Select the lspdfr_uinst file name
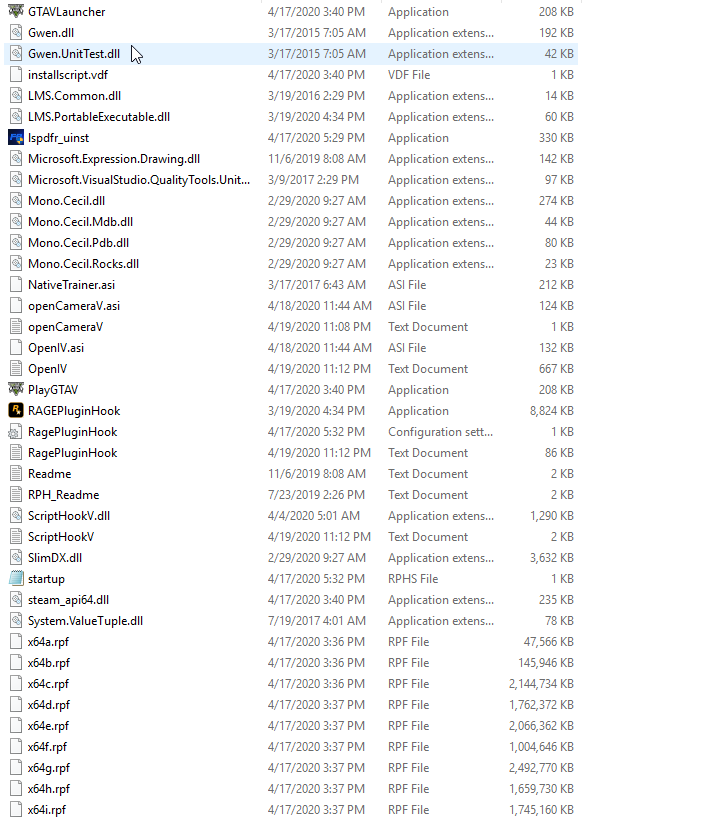This screenshot has width=710, height=832. (58, 138)
